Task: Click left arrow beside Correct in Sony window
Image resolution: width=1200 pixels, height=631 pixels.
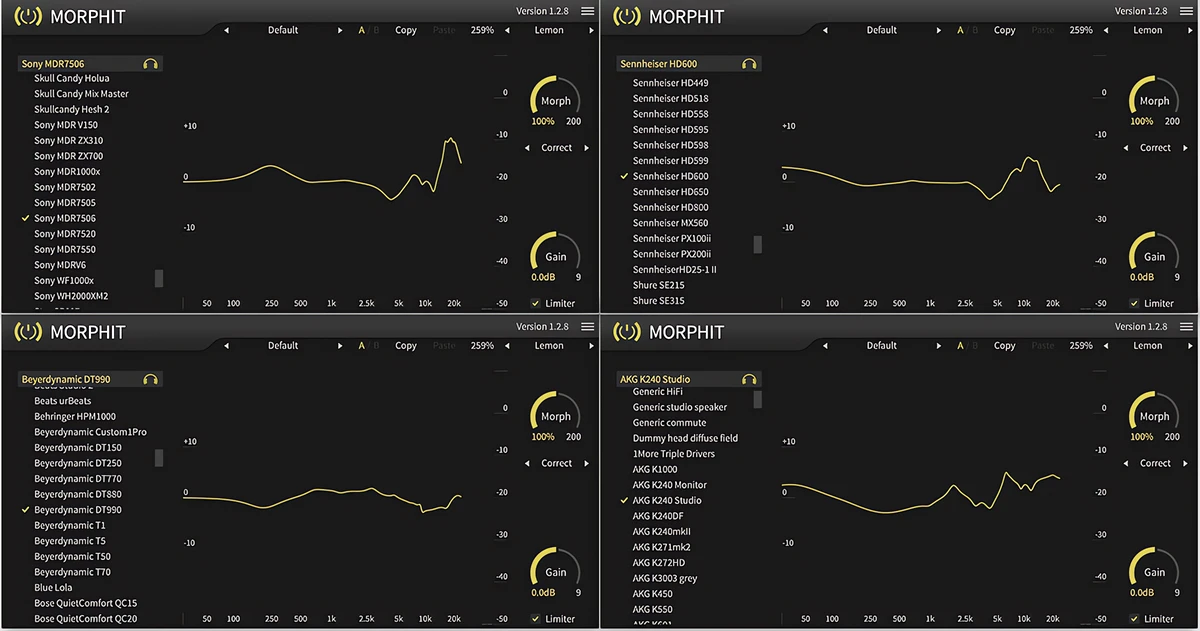Action: (527, 148)
